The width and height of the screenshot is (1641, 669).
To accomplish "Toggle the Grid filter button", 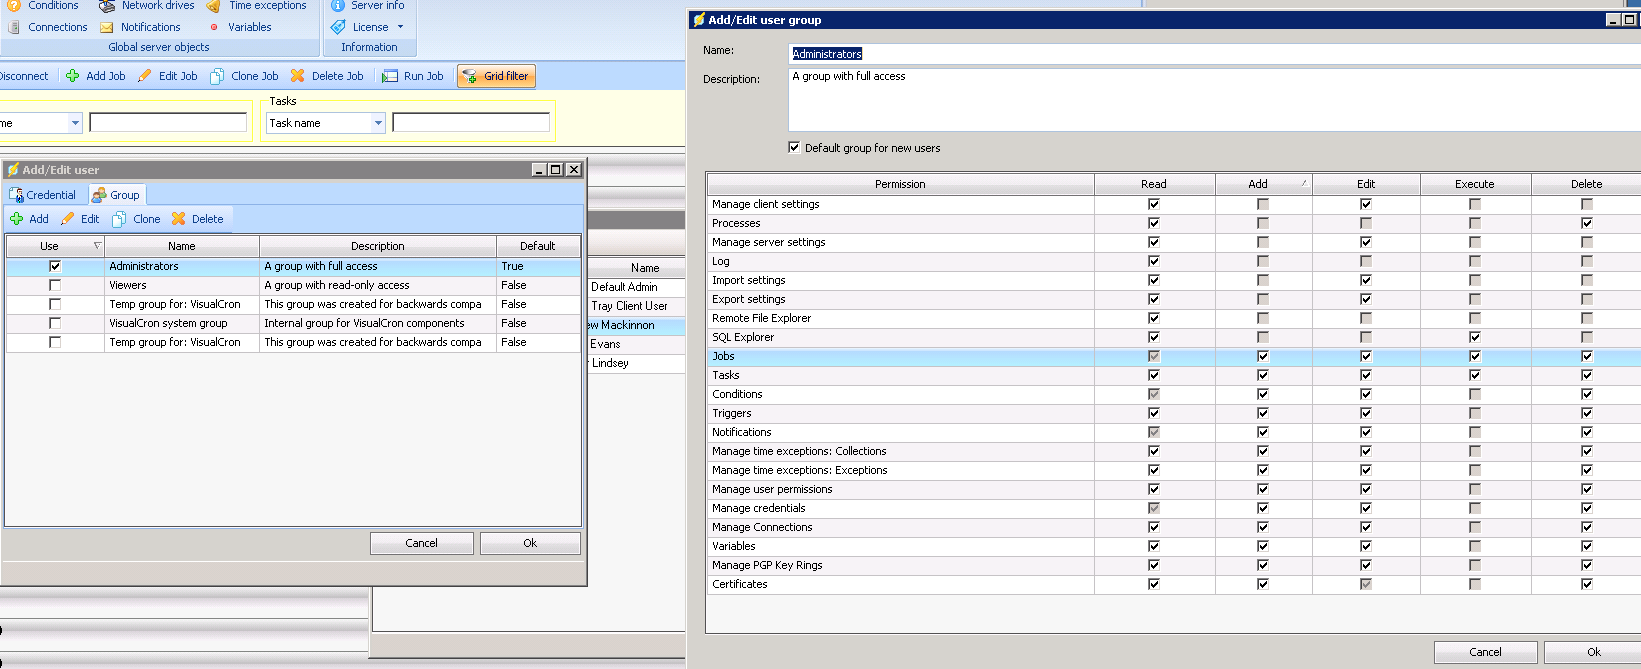I will point(496,76).
